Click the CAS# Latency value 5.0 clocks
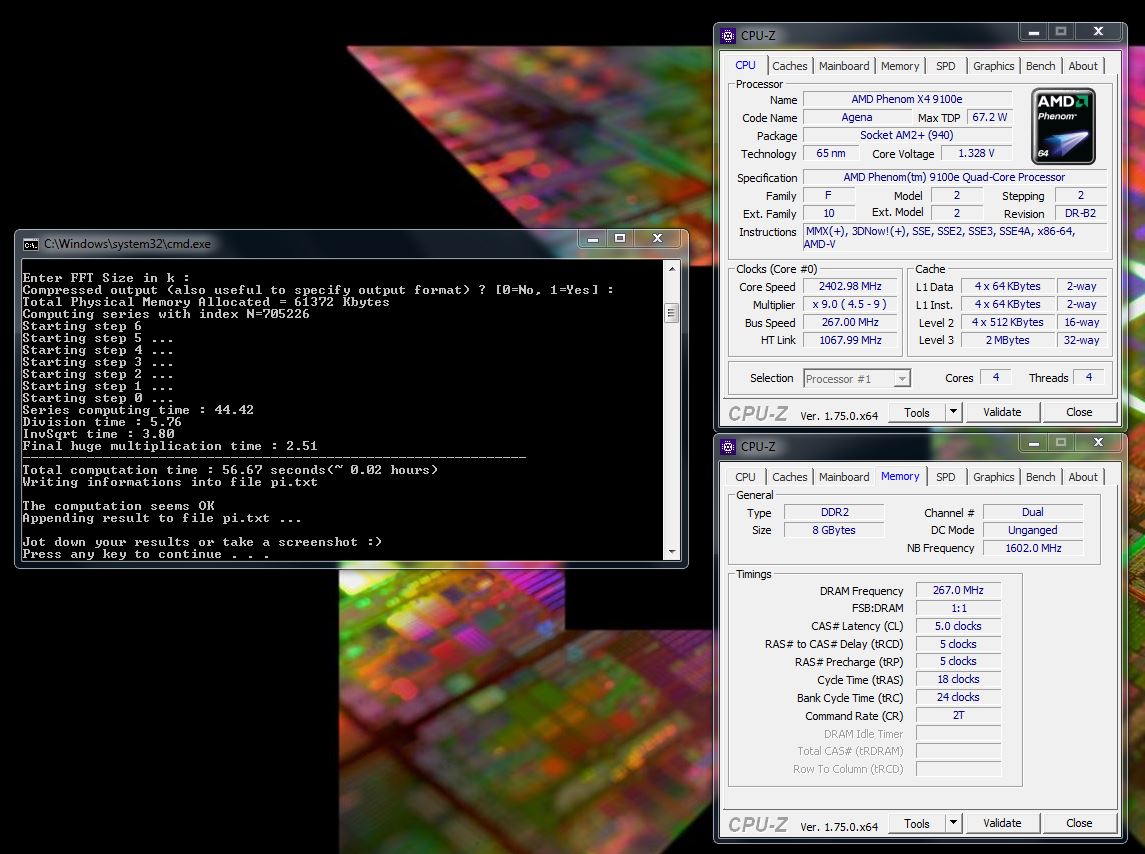The image size is (1145, 854). click(958, 626)
